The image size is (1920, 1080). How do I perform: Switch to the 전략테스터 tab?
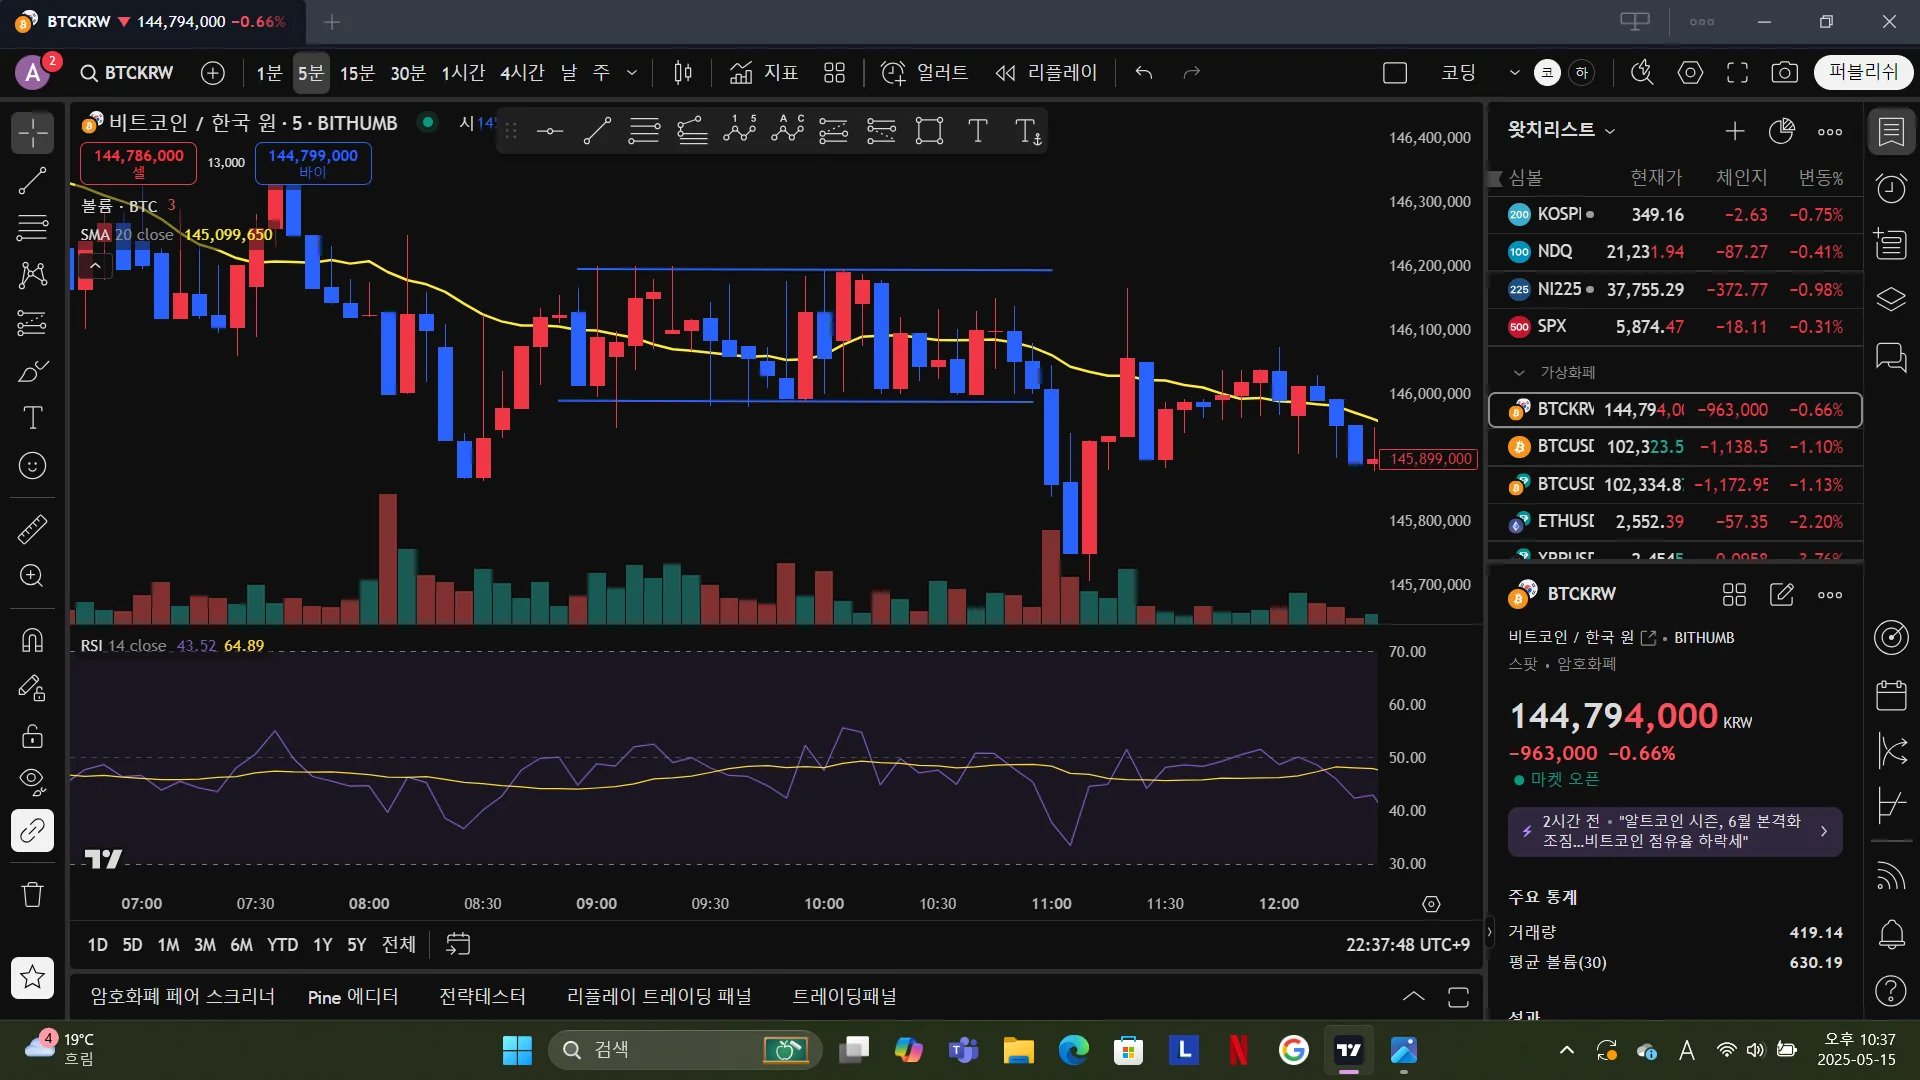pyautogui.click(x=482, y=997)
